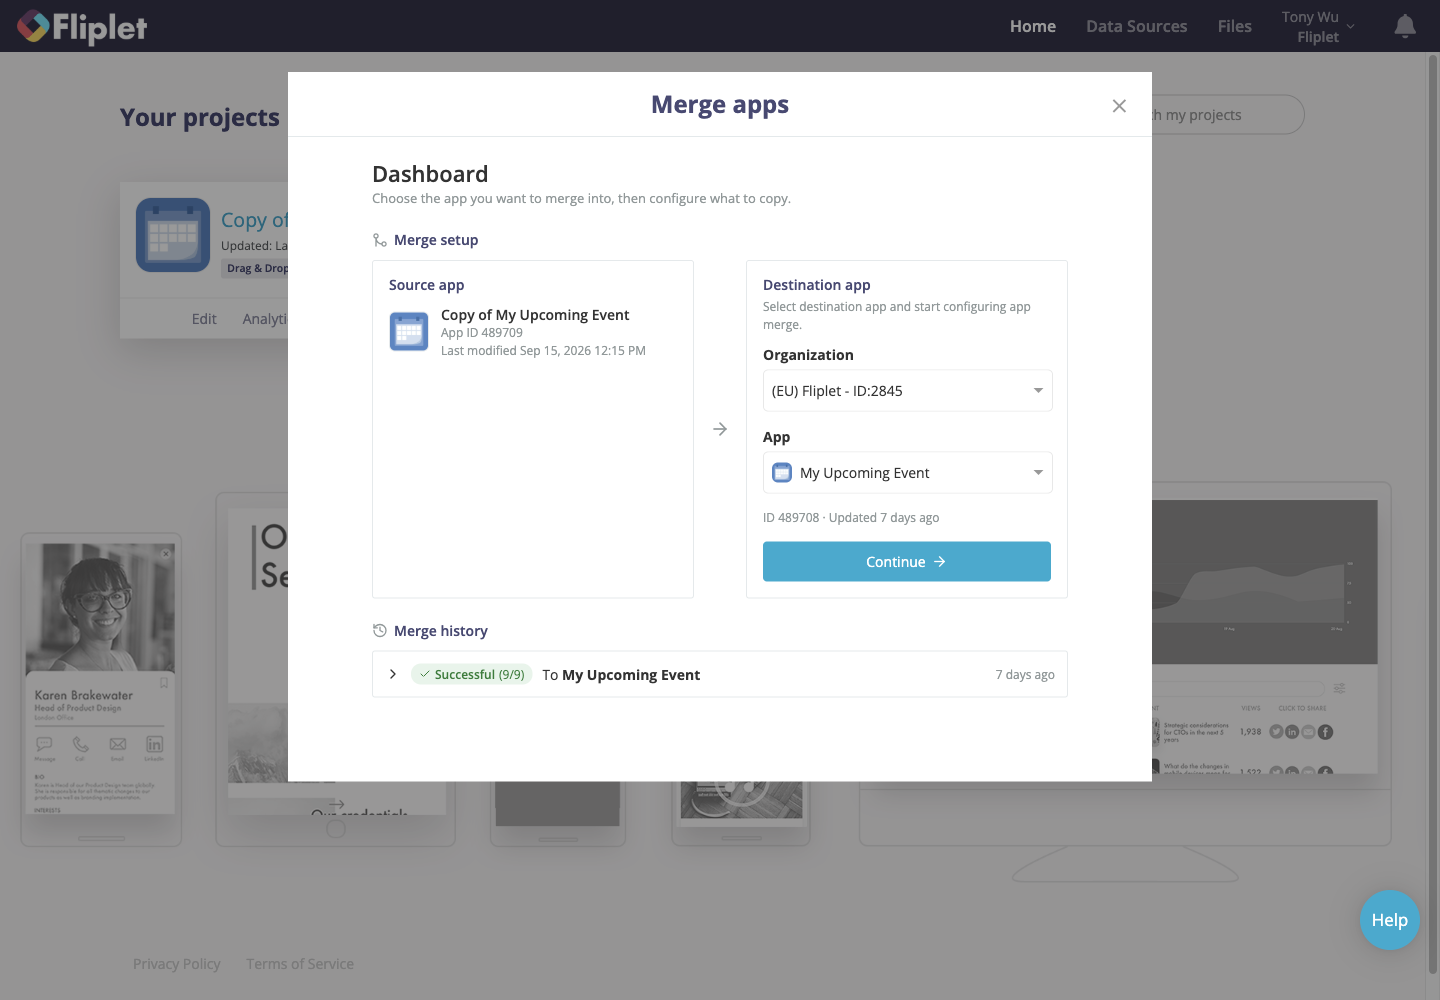Click the 'ID 489708 · Updated 7 days ago' text
Viewport: 1440px width, 1000px height.
point(851,518)
